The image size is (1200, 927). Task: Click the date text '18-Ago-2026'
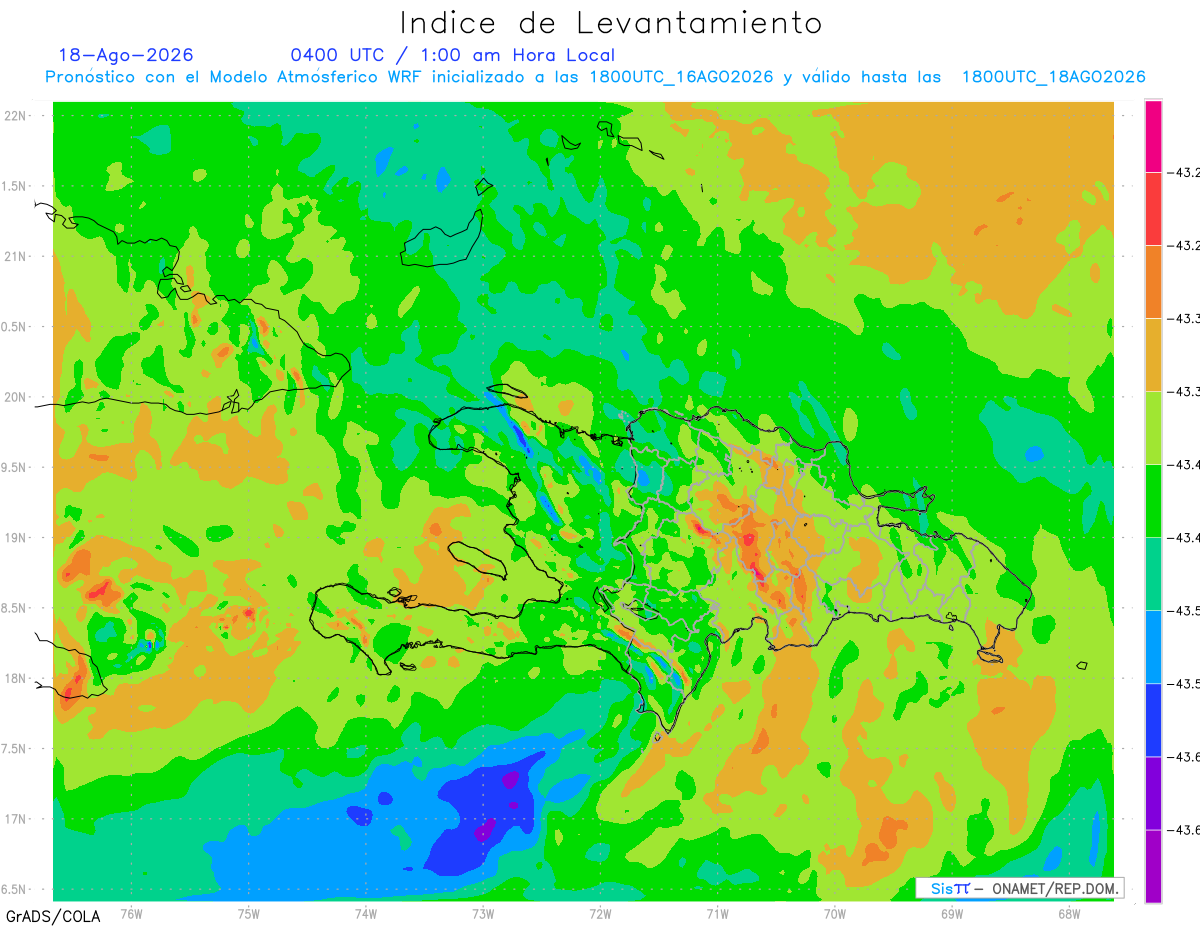tap(126, 55)
